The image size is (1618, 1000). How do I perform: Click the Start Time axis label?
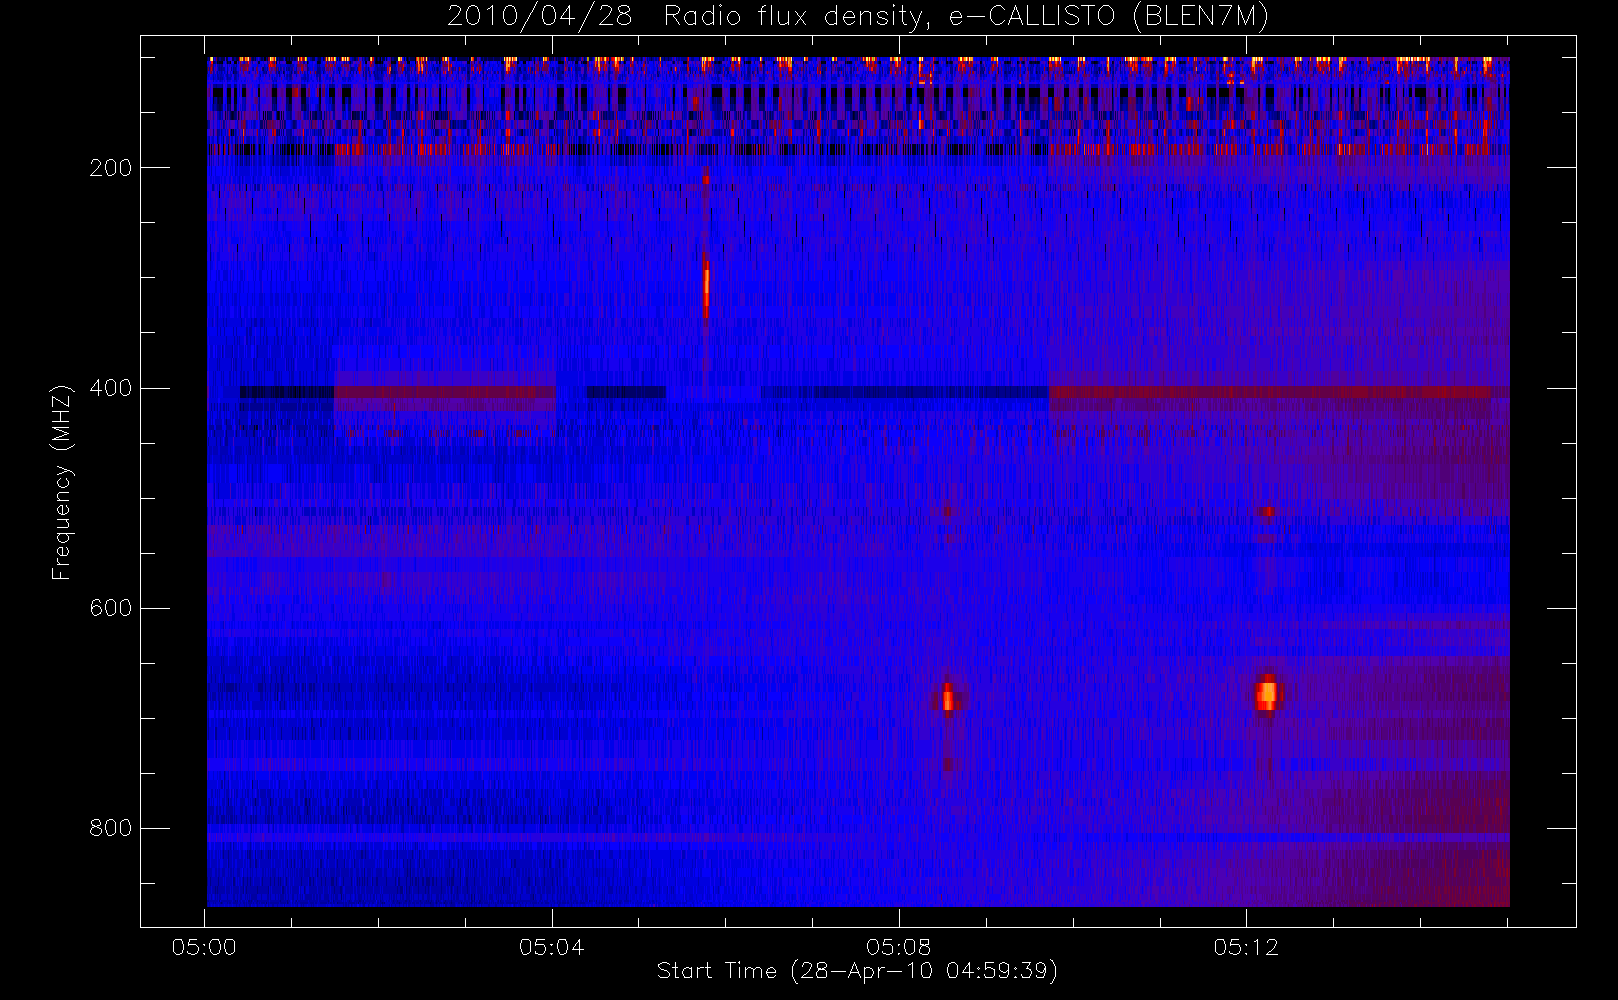(x=857, y=970)
